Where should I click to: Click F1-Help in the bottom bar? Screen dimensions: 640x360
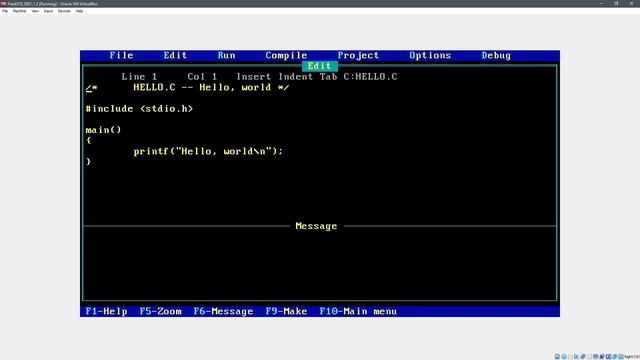click(106, 311)
